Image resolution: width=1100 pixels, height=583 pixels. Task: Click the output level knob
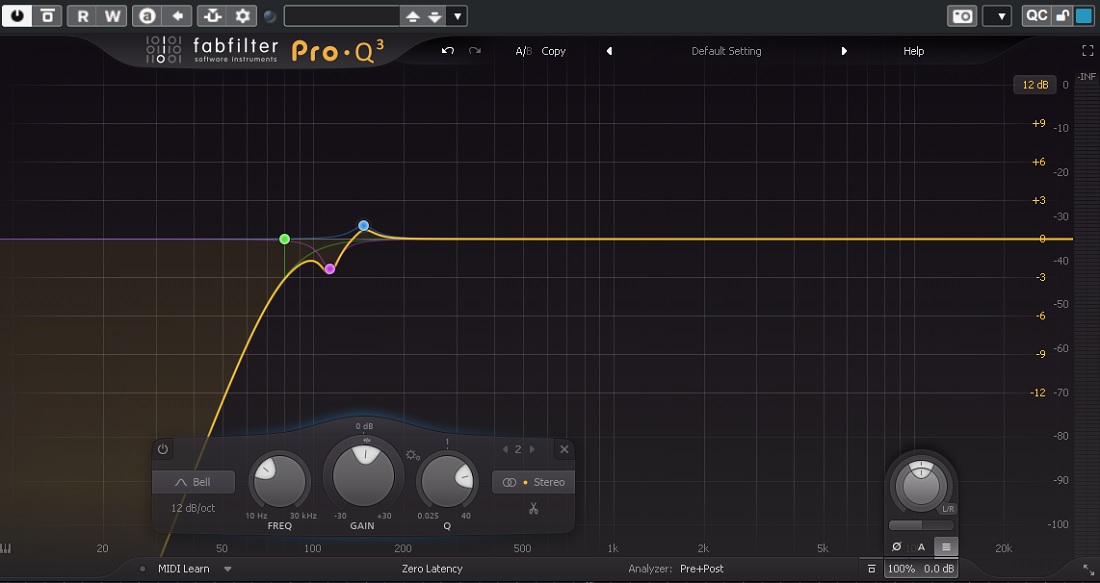(921, 485)
